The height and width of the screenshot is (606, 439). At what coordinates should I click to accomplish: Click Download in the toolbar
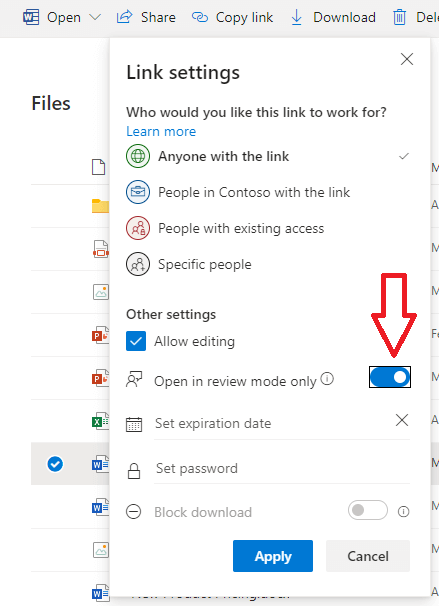point(333,17)
